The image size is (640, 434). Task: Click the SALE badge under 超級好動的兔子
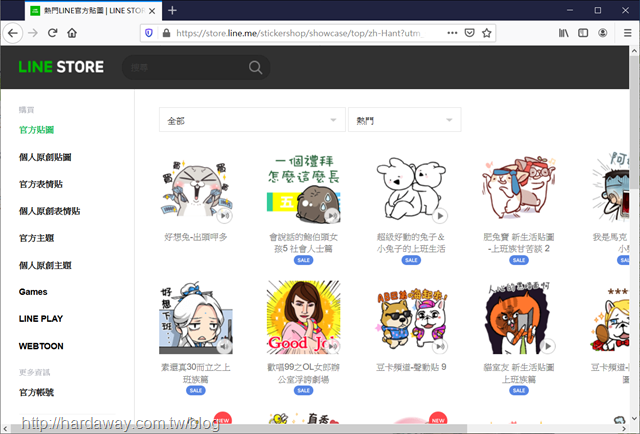tap(411, 260)
